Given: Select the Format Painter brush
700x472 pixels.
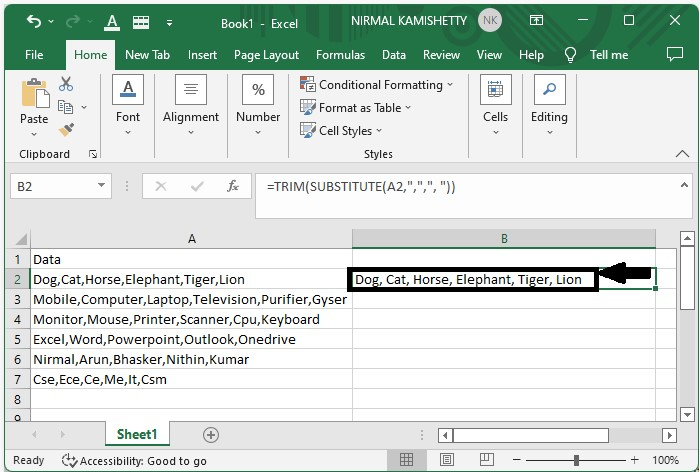Looking at the screenshot, I should [66, 130].
